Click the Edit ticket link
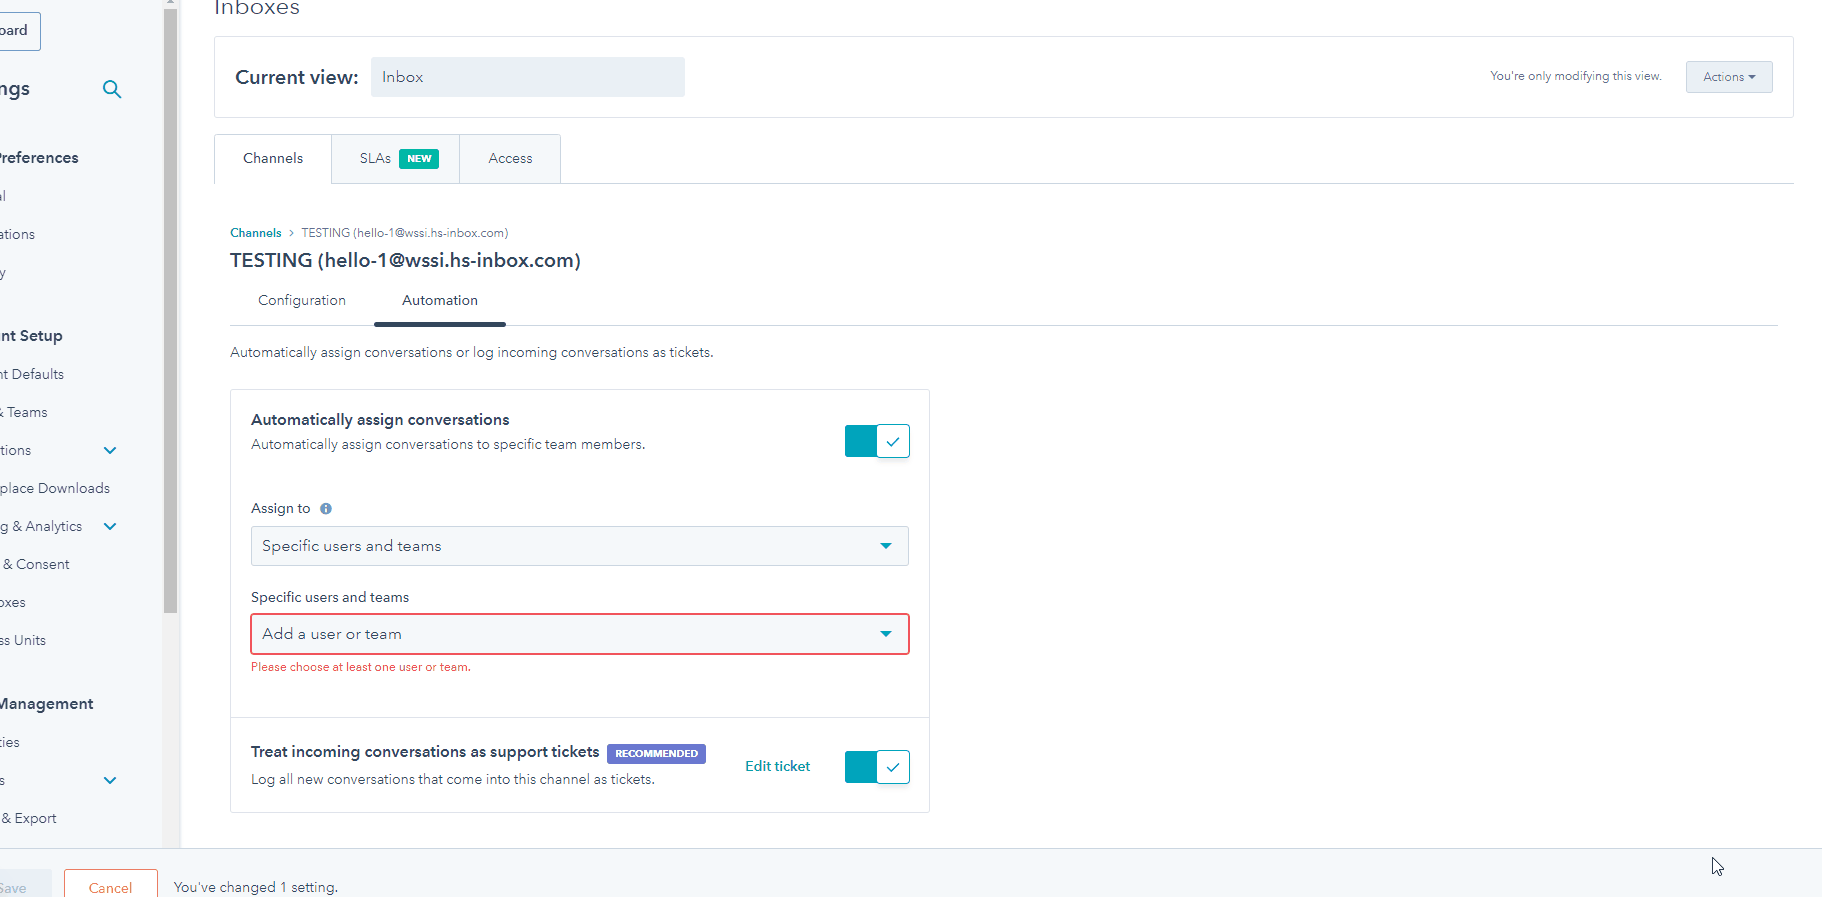 777,766
